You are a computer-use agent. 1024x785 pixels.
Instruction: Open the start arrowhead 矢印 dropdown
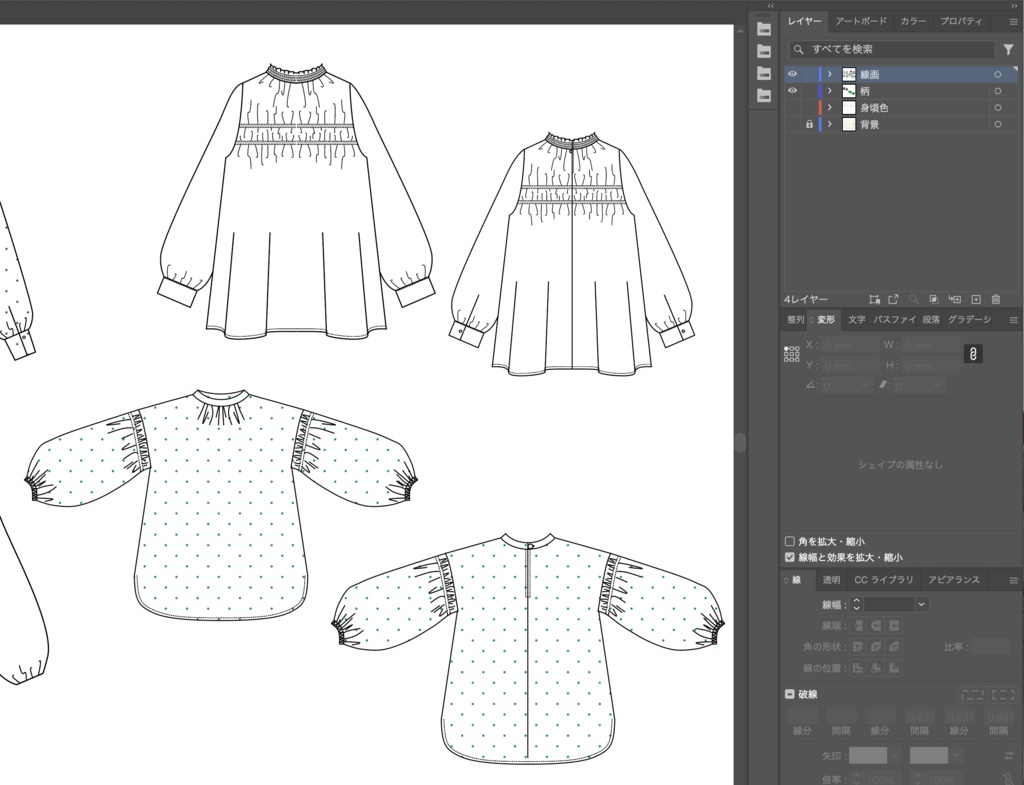(x=895, y=756)
